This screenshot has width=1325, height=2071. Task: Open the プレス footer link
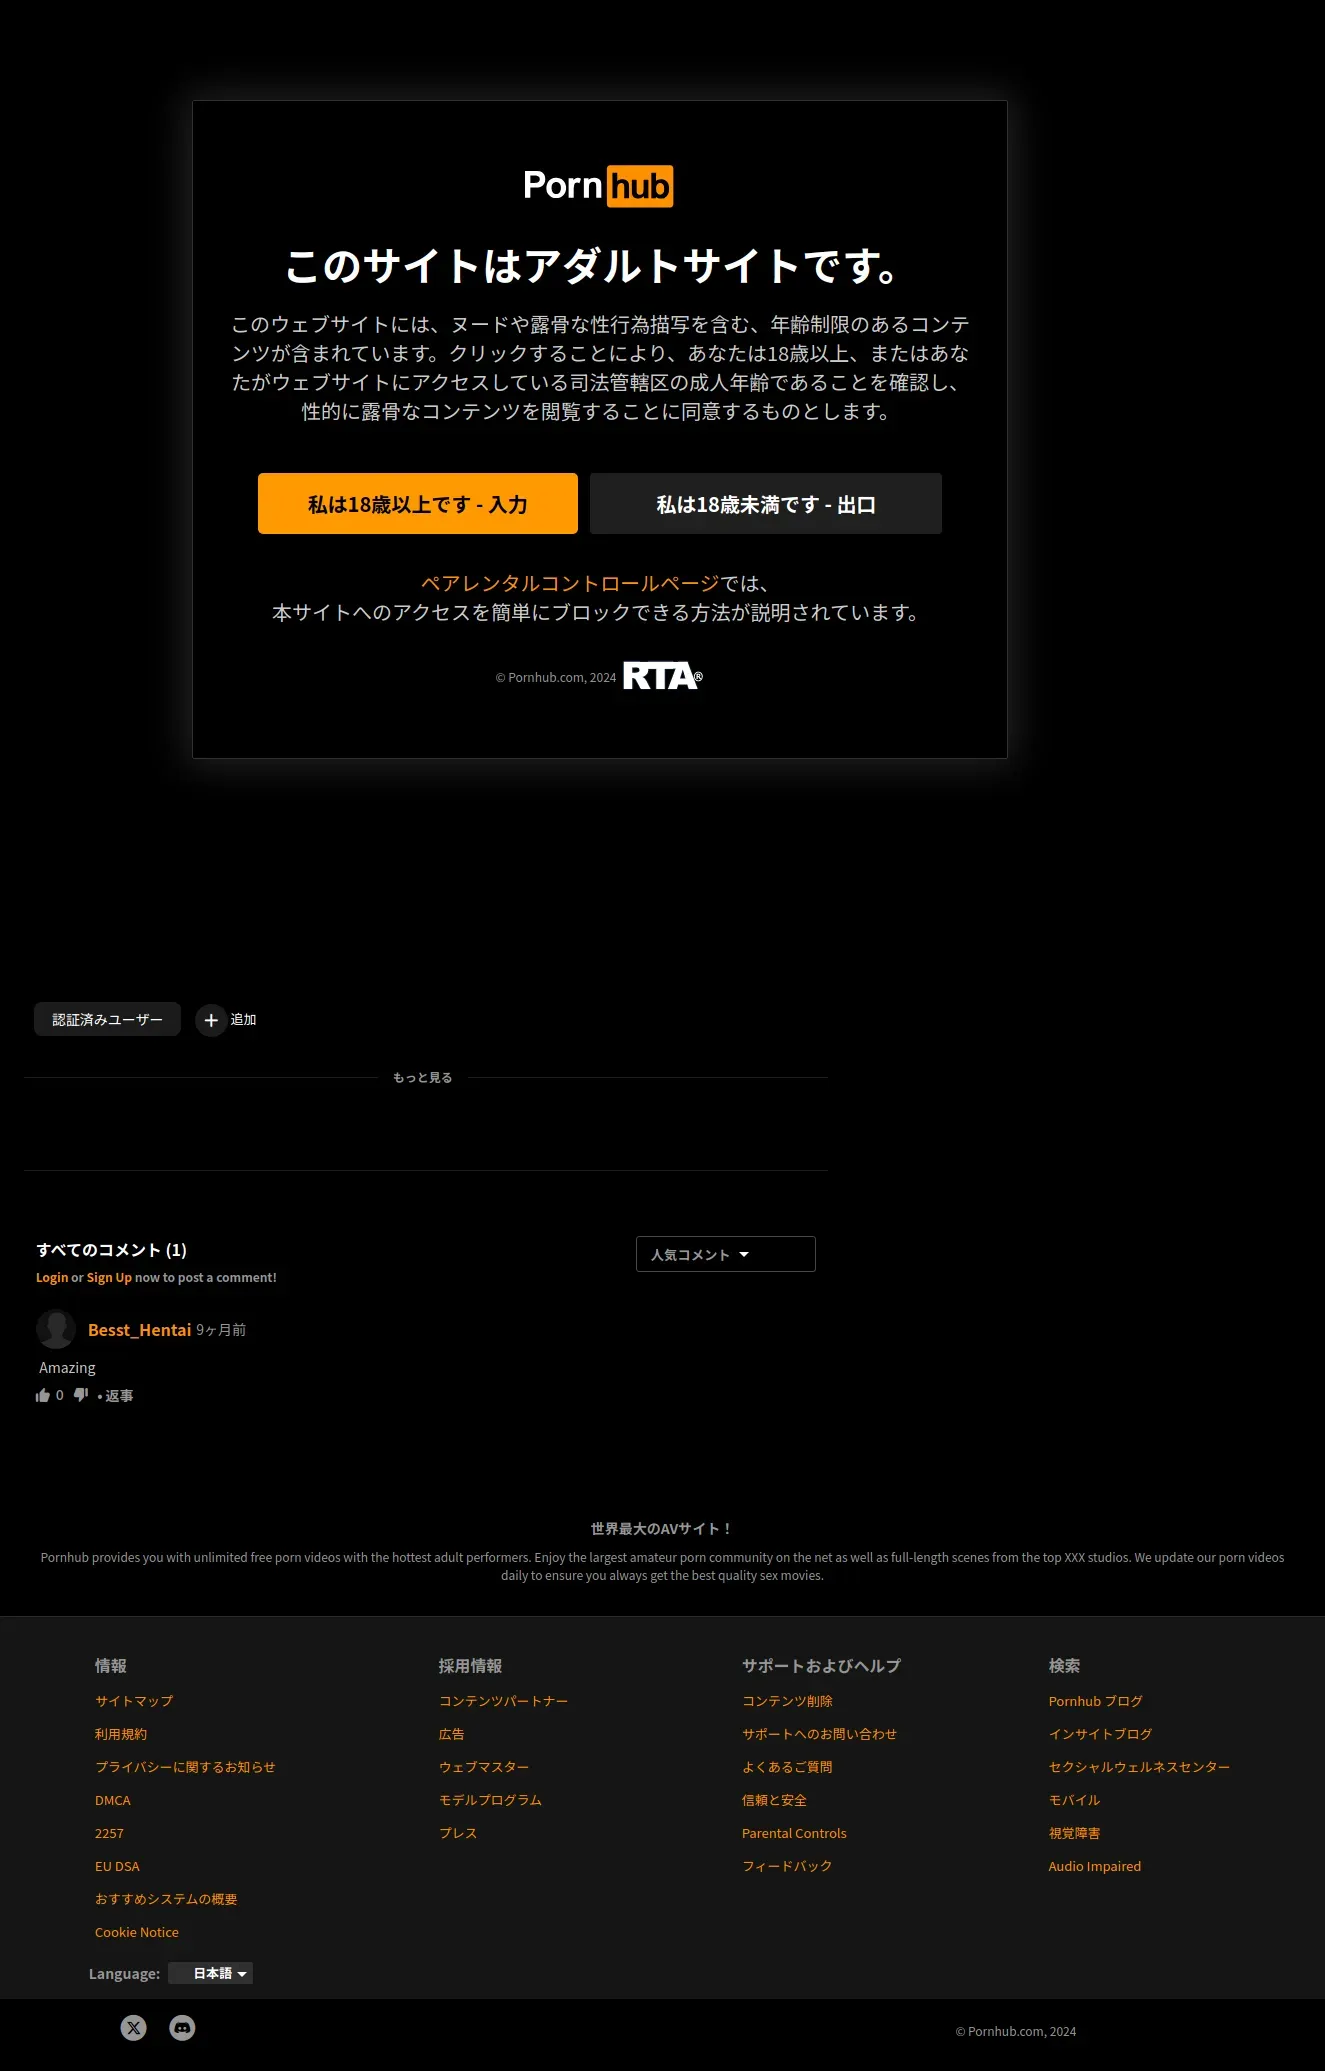click(458, 1833)
